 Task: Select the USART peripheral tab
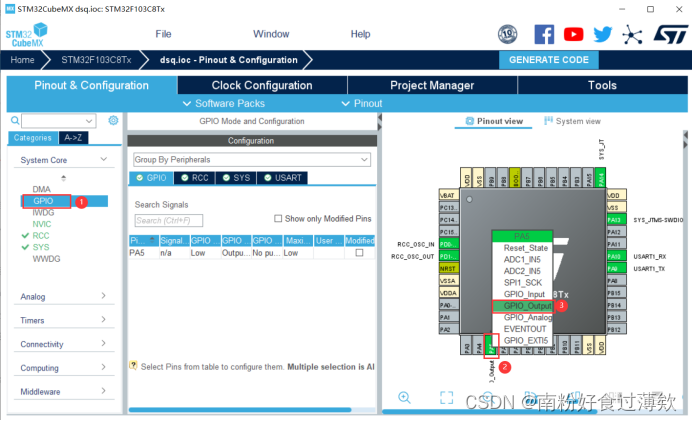[x=282, y=178]
